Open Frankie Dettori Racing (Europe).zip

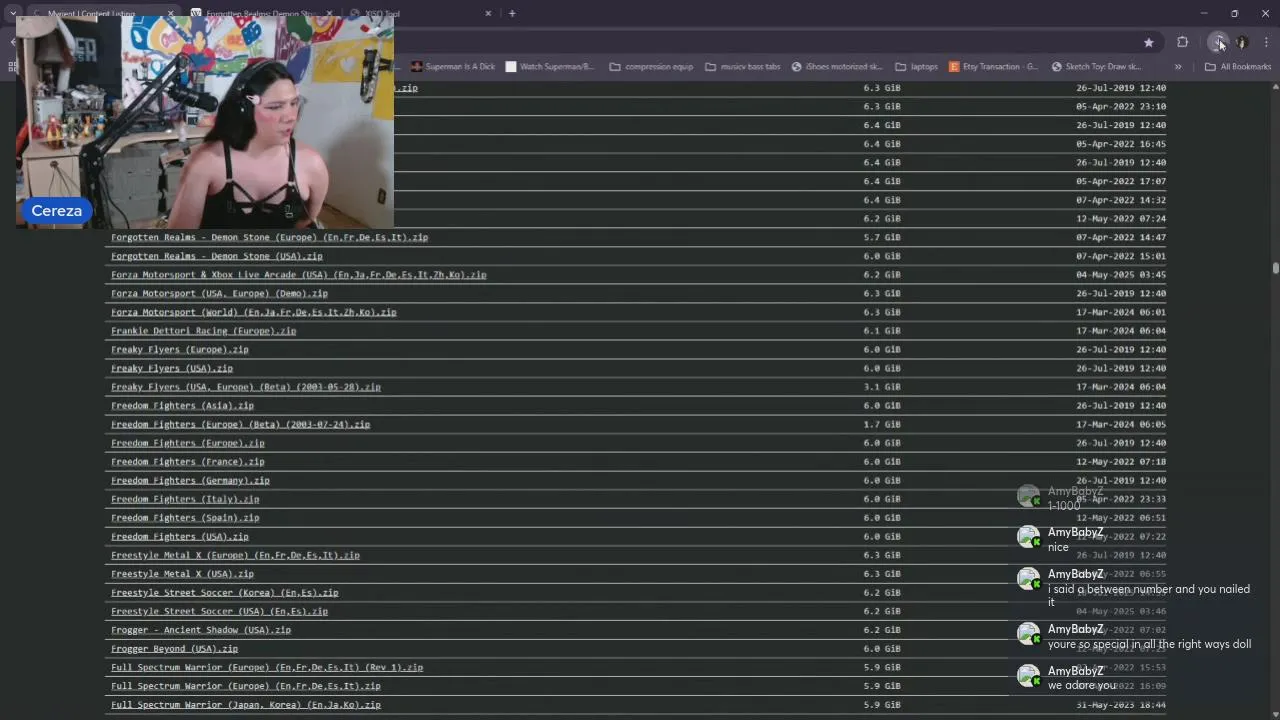point(203,331)
